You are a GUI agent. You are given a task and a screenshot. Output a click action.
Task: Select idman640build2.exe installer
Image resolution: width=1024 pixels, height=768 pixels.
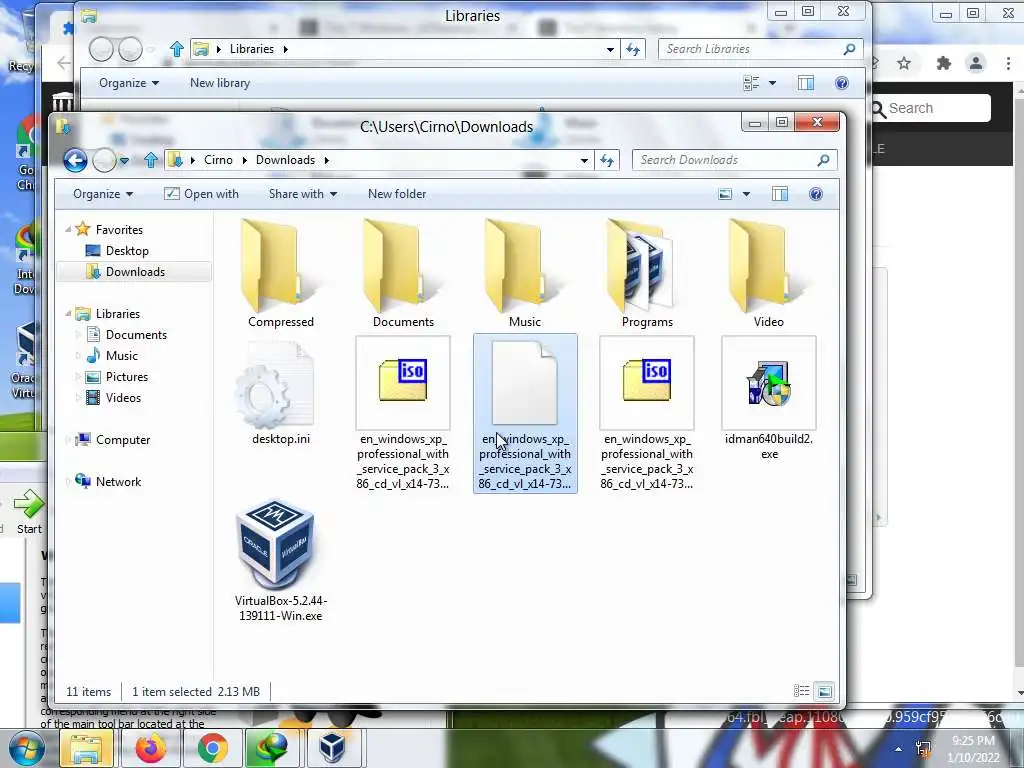coord(769,398)
